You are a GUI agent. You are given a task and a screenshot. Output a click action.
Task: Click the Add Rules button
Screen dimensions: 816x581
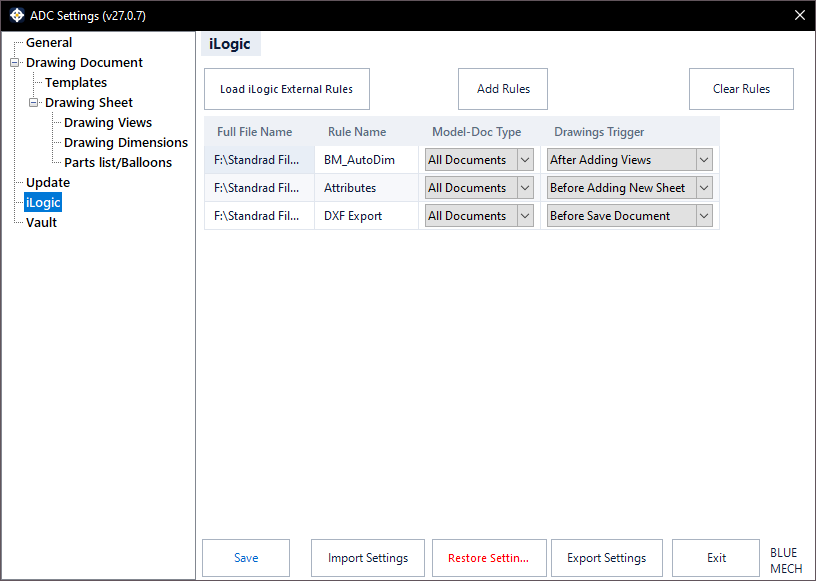[x=503, y=89]
